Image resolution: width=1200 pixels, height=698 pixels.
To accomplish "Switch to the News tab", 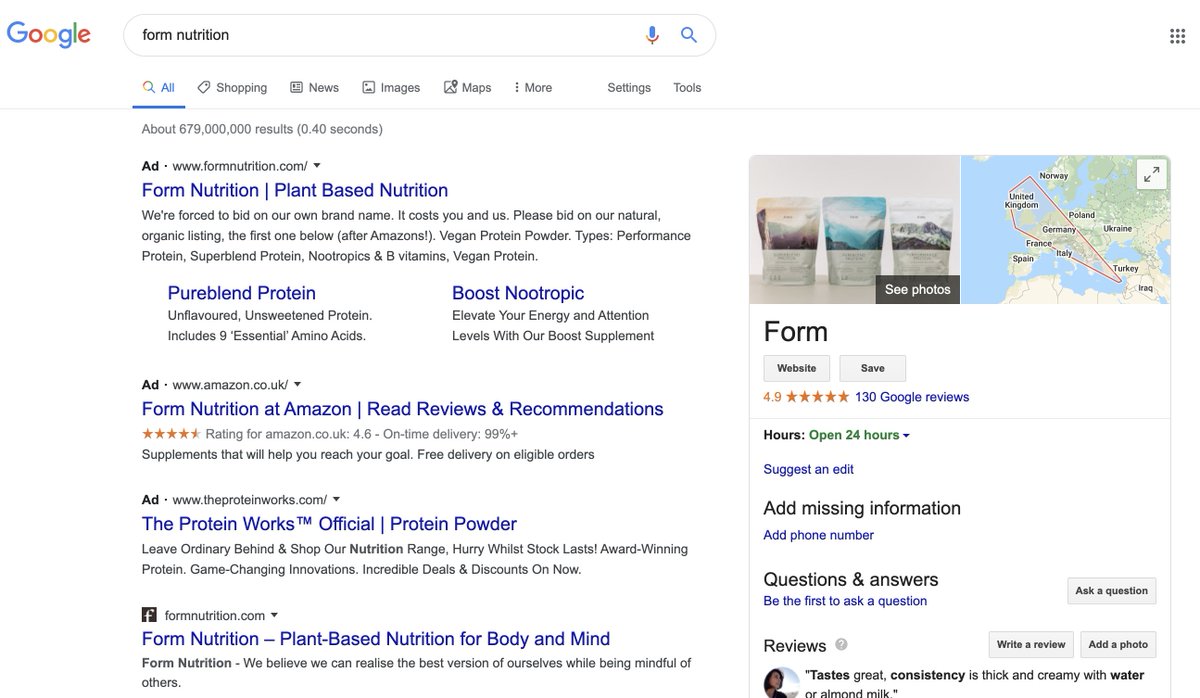I will pos(314,88).
